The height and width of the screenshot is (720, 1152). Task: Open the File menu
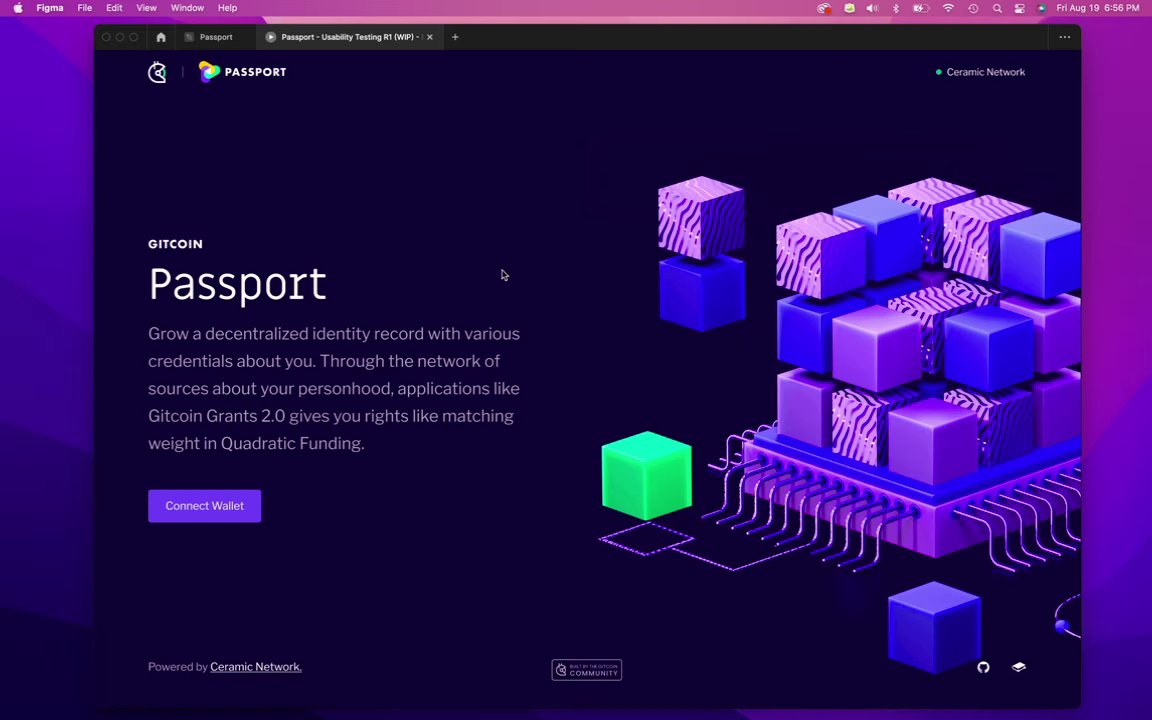pyautogui.click(x=84, y=8)
